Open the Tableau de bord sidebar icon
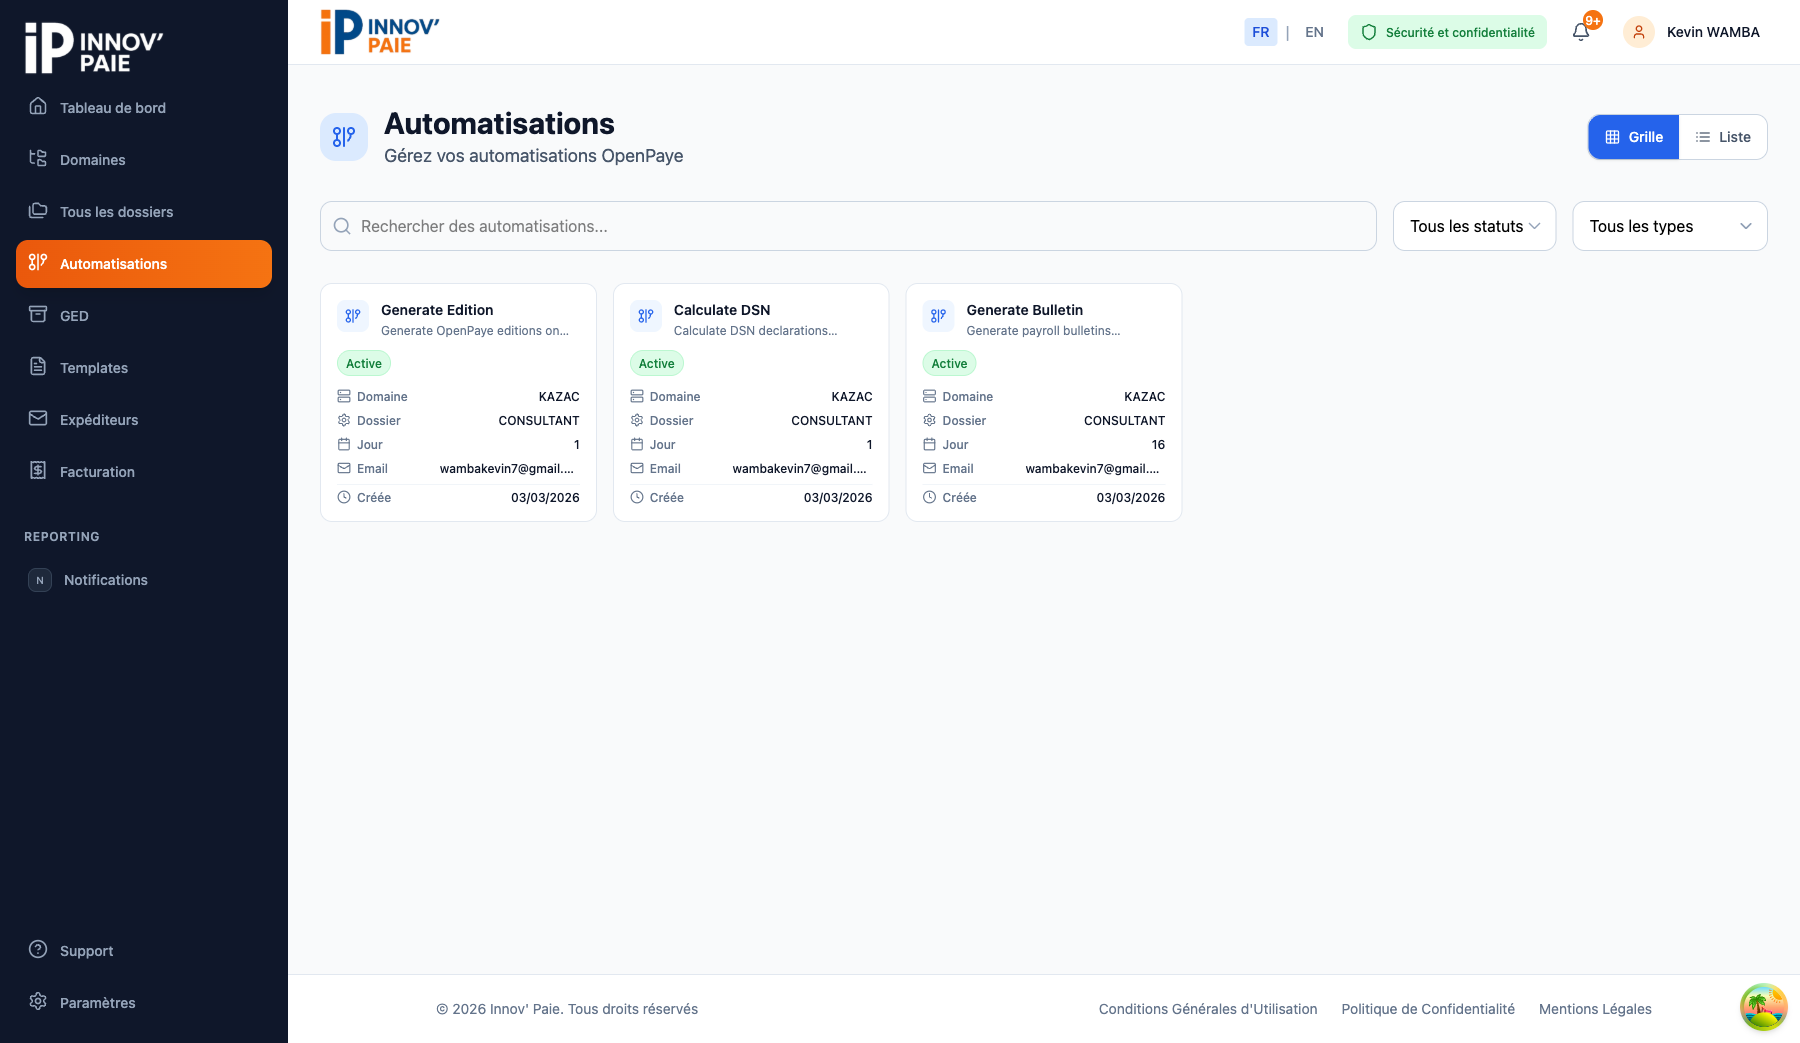The width and height of the screenshot is (1800, 1043). click(x=38, y=107)
